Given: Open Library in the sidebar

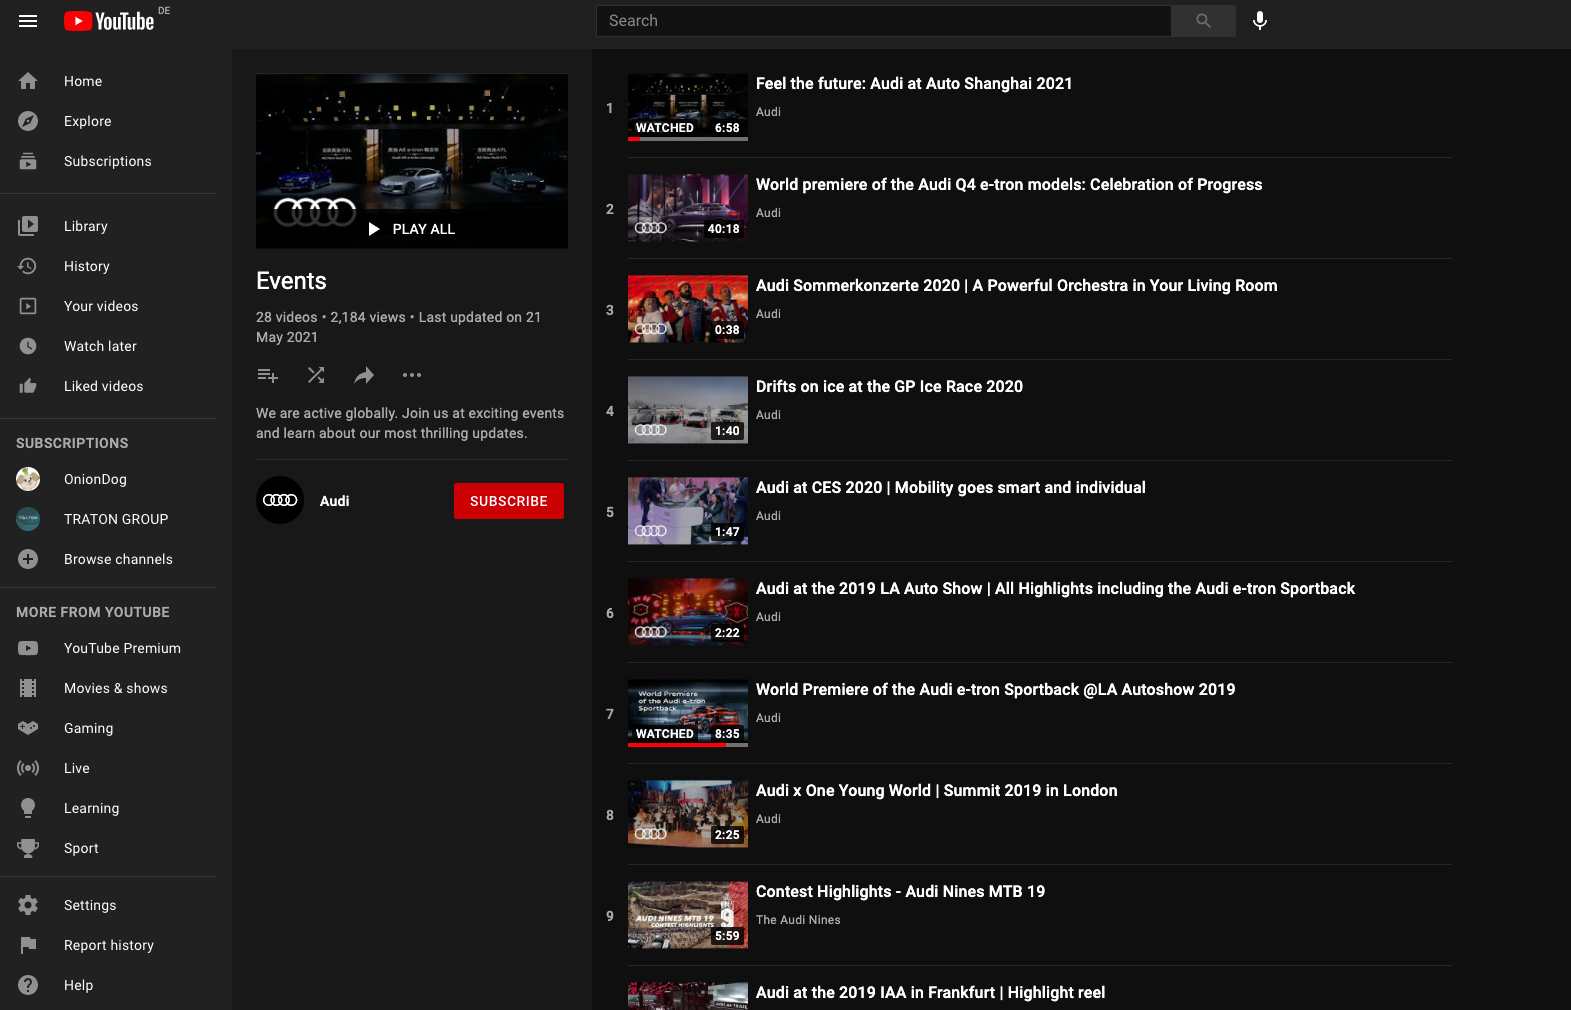Looking at the screenshot, I should [x=108, y=226].
